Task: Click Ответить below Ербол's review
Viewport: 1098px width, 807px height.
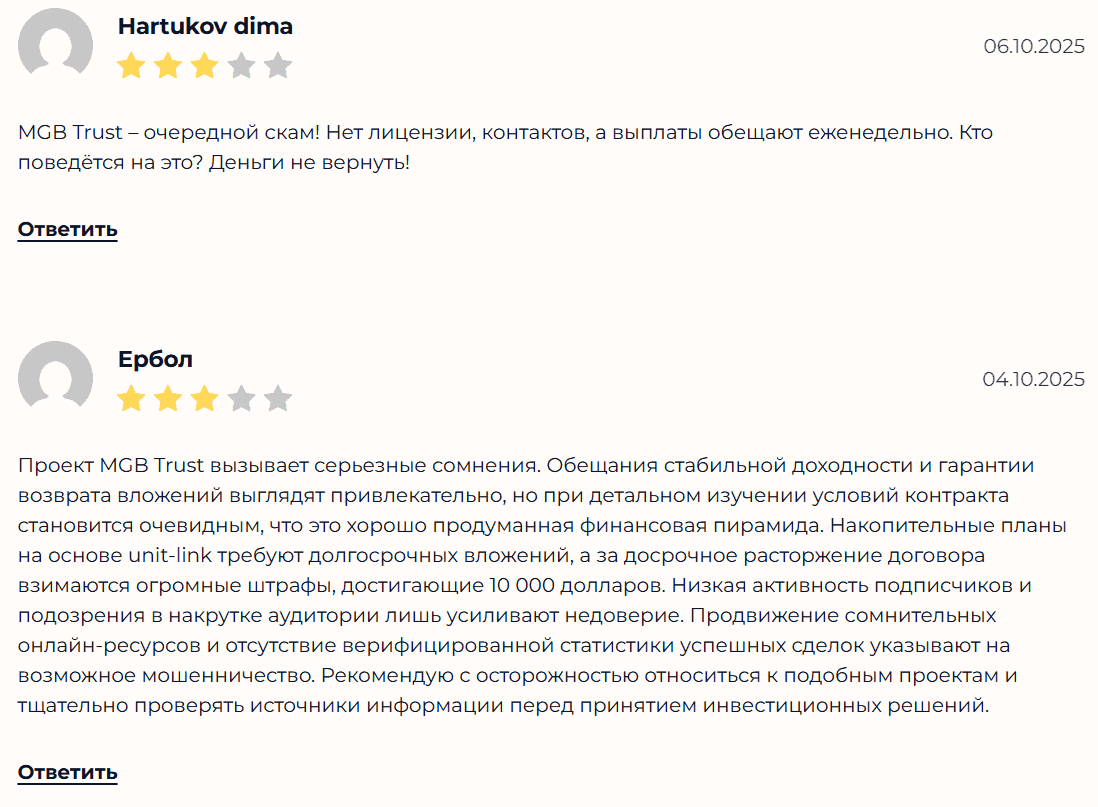Action: click(x=67, y=772)
